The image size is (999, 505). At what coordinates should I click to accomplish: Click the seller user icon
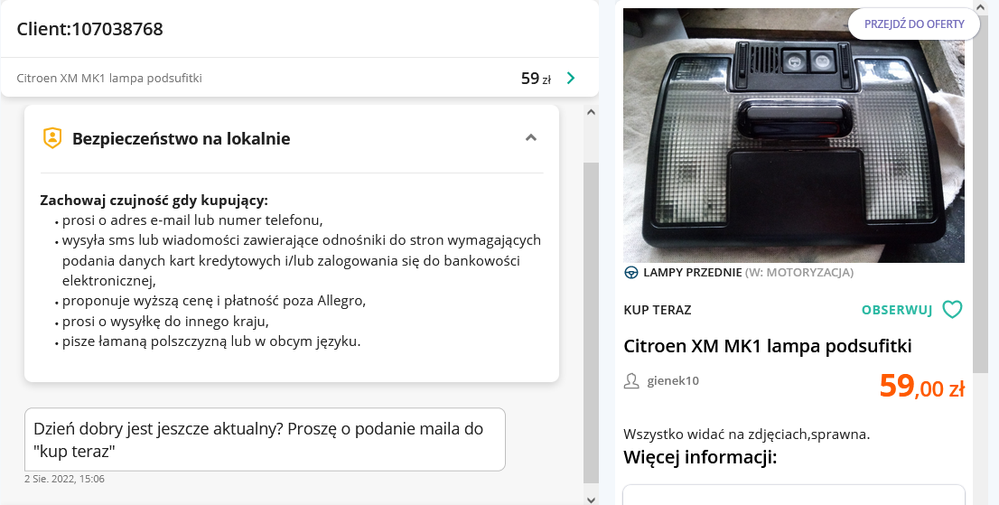[631, 381]
